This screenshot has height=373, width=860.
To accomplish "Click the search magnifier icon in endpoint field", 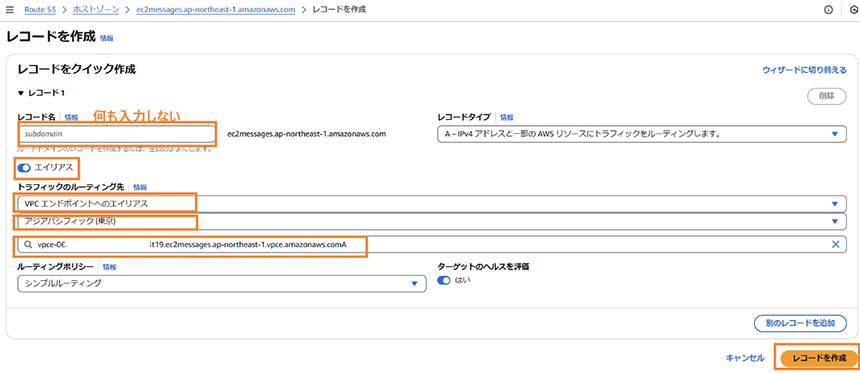I will tap(27, 245).
